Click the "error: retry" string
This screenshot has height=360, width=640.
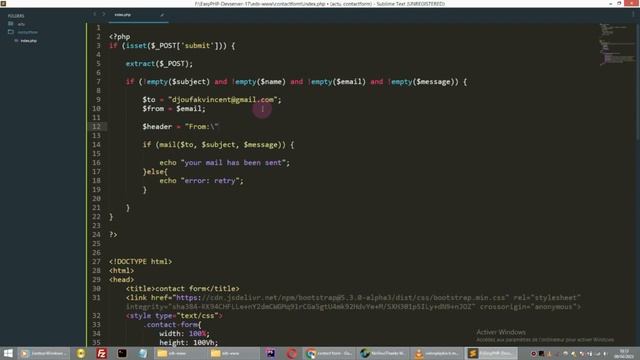pyautogui.click(x=210, y=180)
